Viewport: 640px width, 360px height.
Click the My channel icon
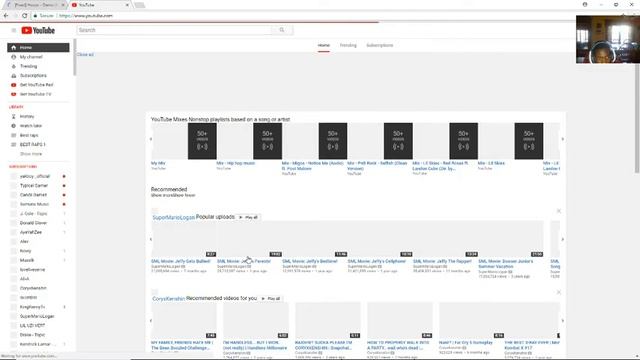13,57
